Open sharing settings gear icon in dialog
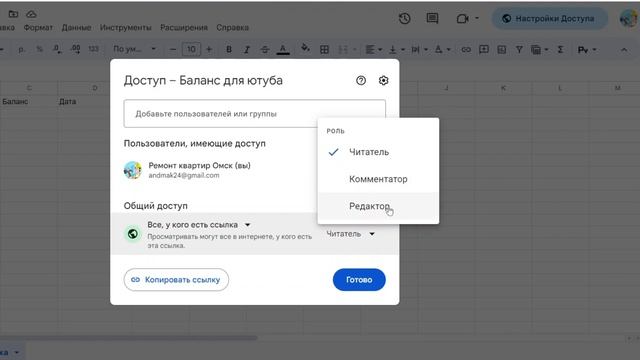Screen dimensions: 640x360 tap(383, 80)
